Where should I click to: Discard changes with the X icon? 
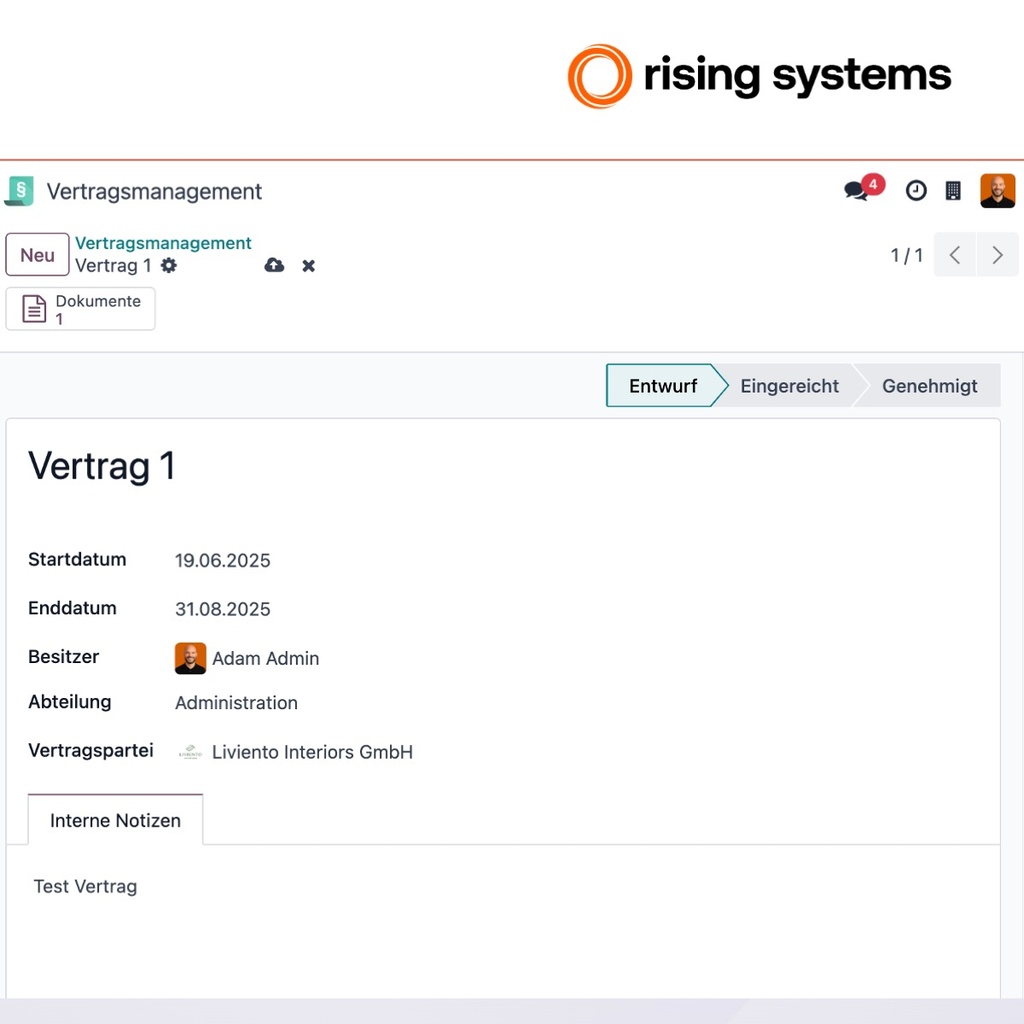(308, 266)
